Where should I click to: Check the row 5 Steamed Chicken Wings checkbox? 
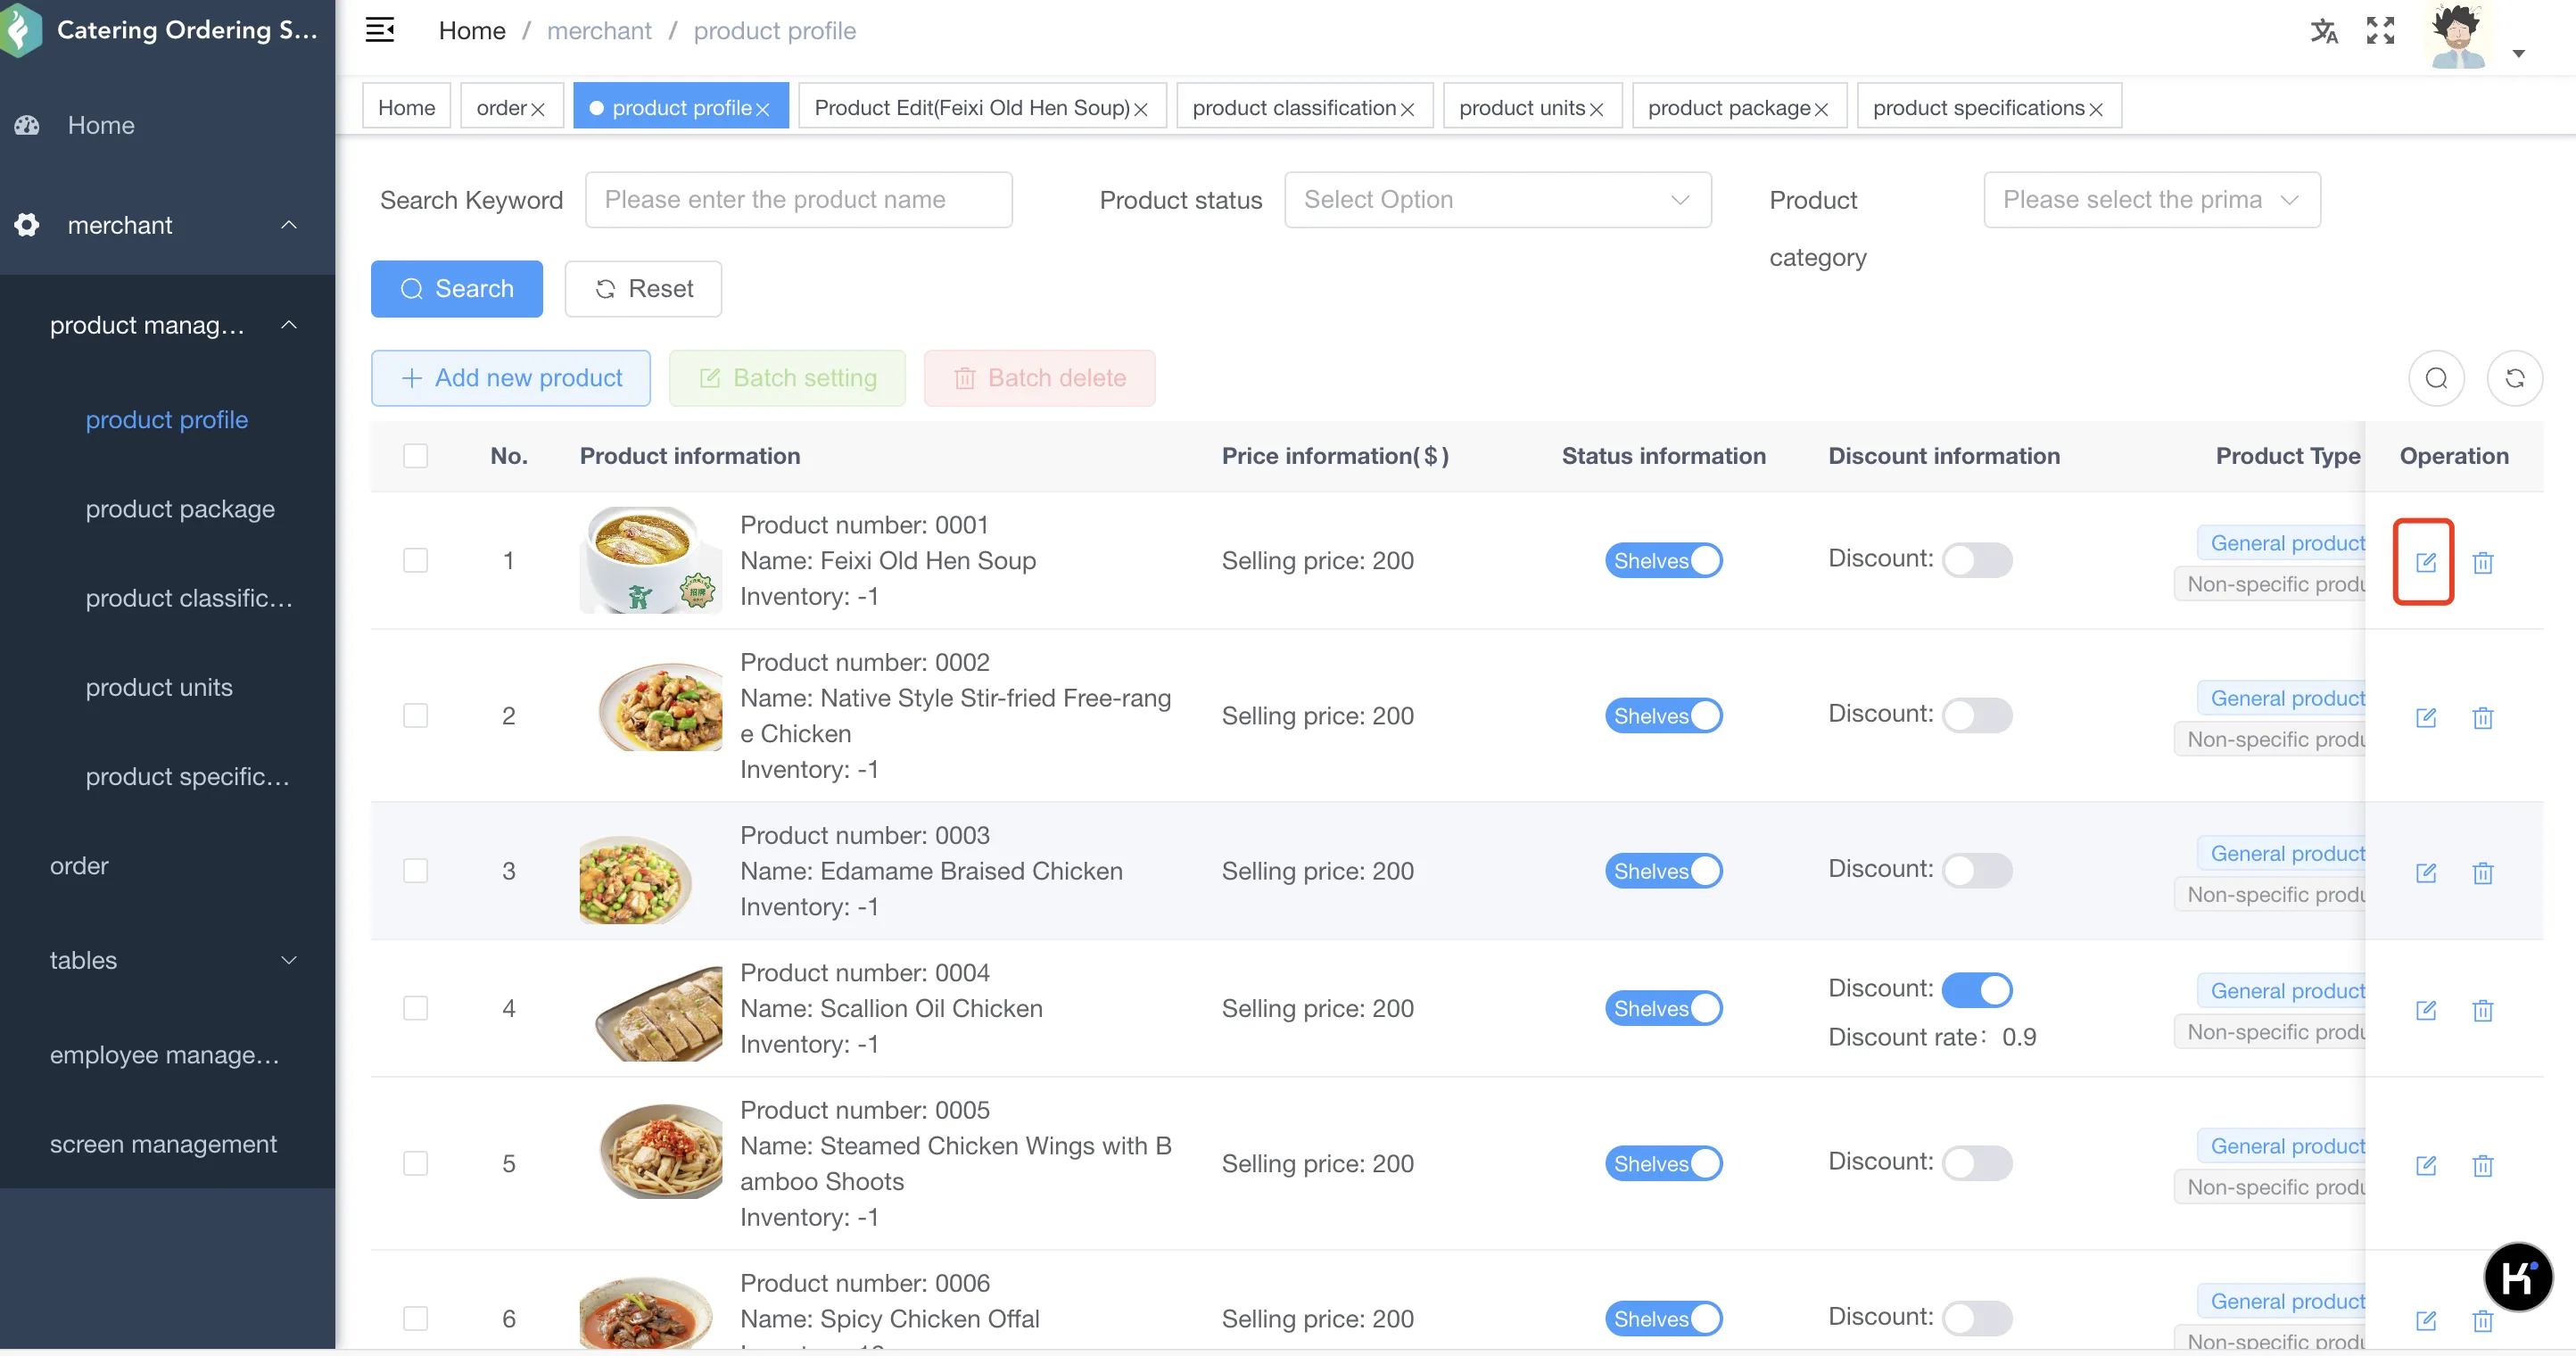415,1163
